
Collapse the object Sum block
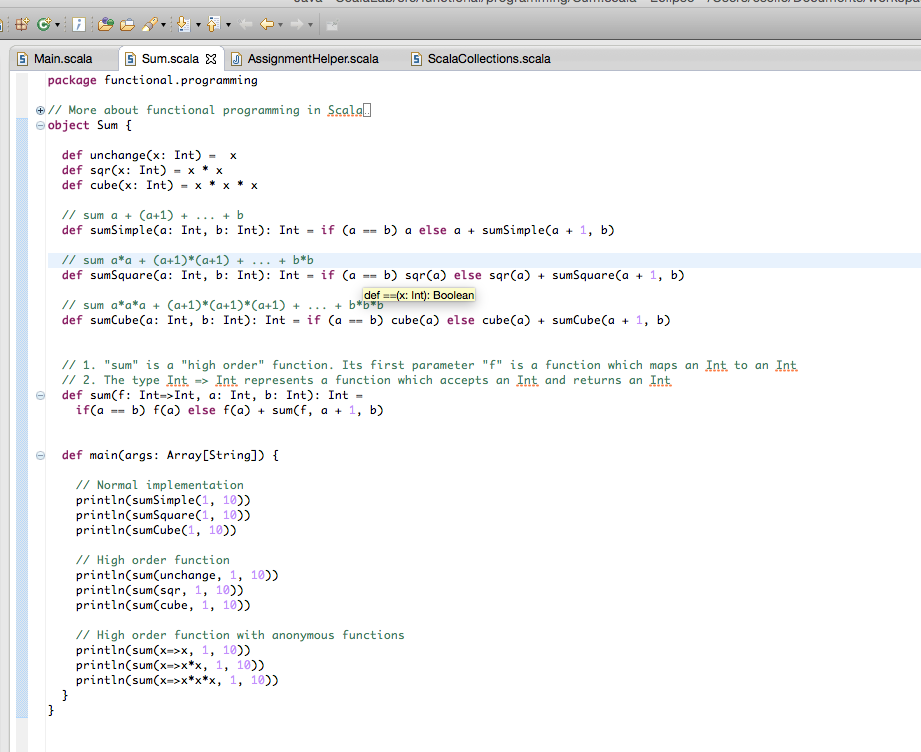40,125
